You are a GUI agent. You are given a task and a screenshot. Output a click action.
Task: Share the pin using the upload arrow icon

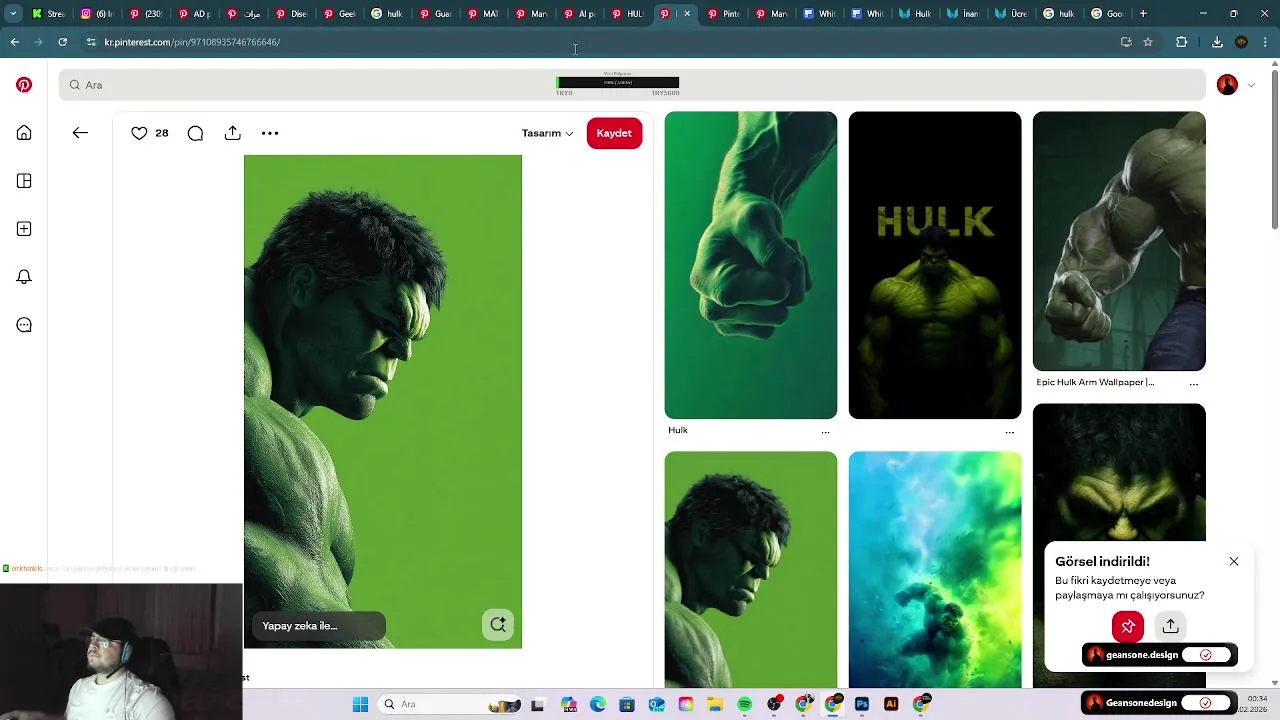[x=233, y=133]
